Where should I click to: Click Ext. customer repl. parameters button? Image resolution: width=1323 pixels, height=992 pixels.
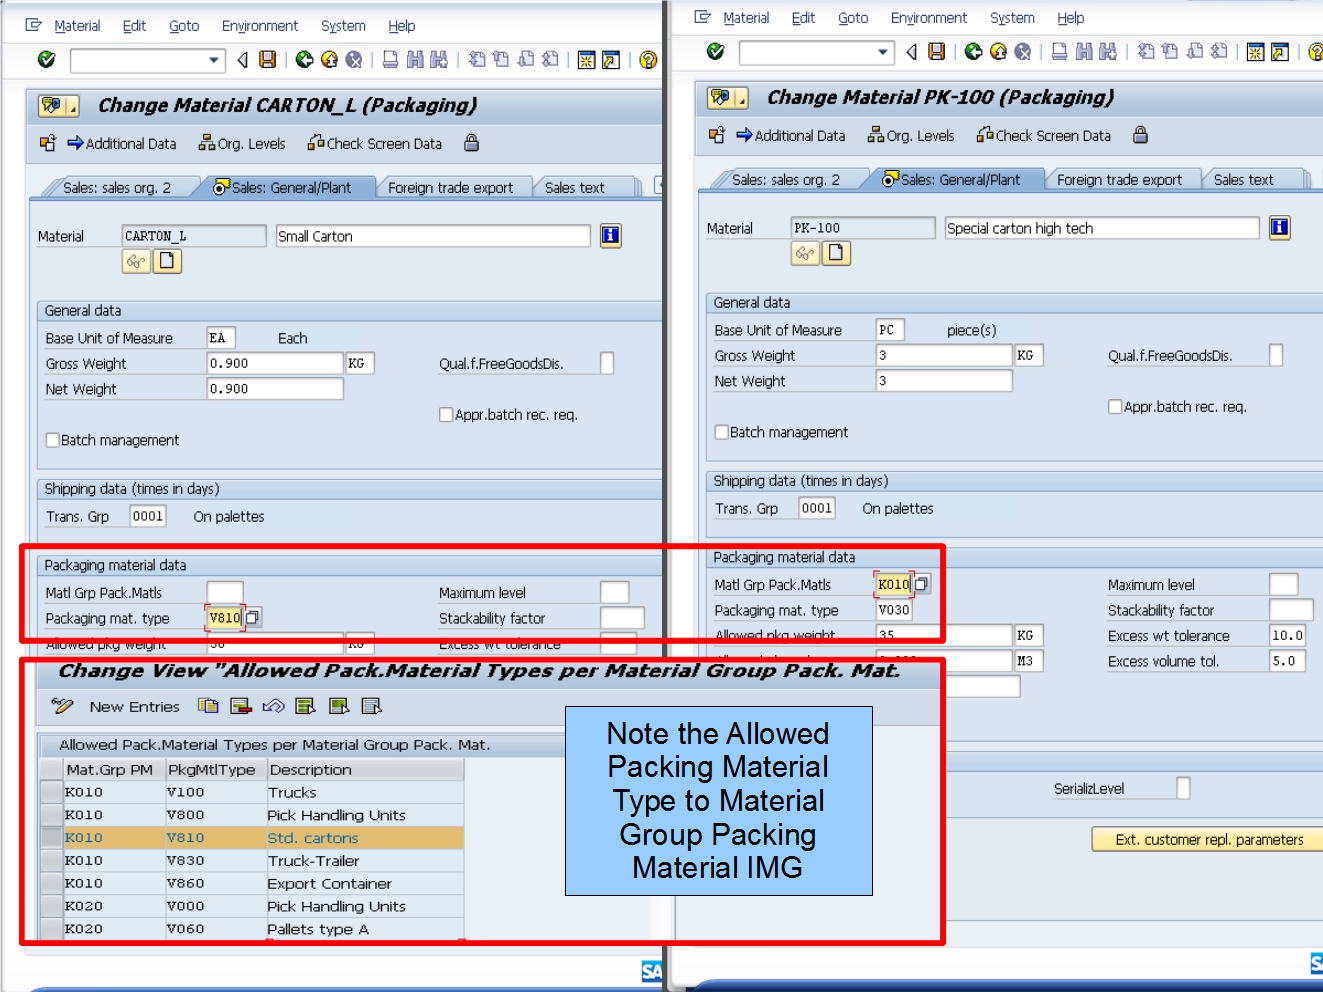1209,839
